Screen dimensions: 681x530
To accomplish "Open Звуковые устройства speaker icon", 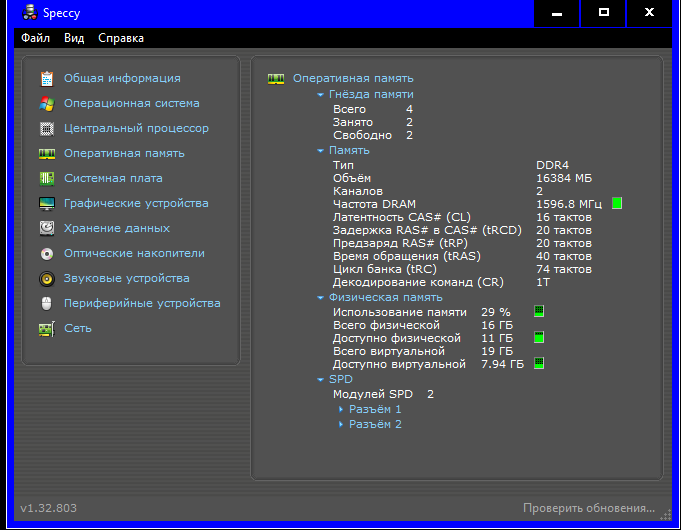I will [46, 278].
